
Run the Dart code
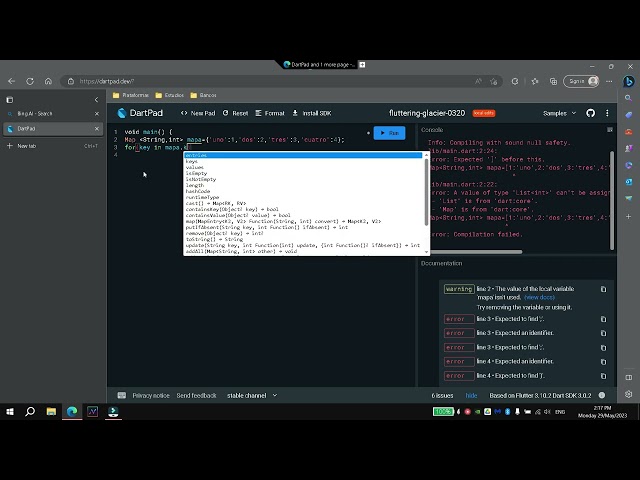tap(389, 132)
